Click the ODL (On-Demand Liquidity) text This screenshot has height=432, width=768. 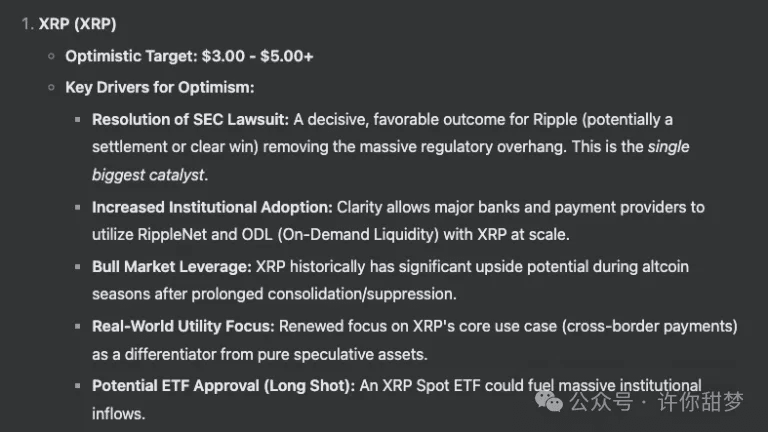pyautogui.click(x=340, y=235)
